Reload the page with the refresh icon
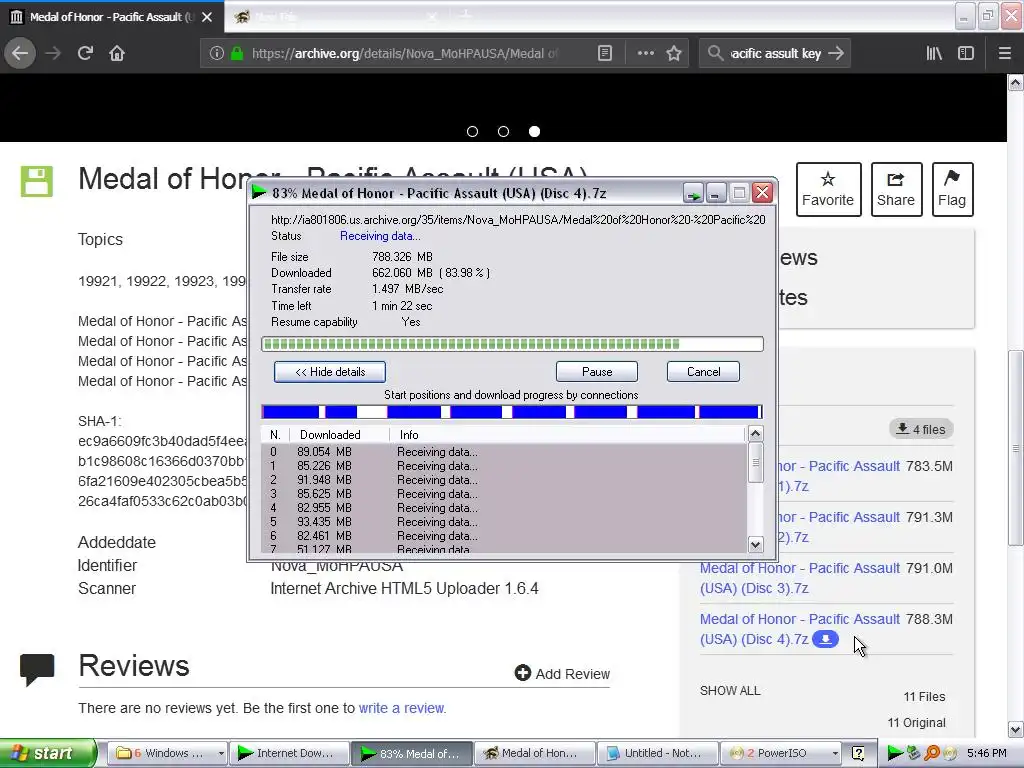Viewport: 1024px width, 768px height. (85, 53)
